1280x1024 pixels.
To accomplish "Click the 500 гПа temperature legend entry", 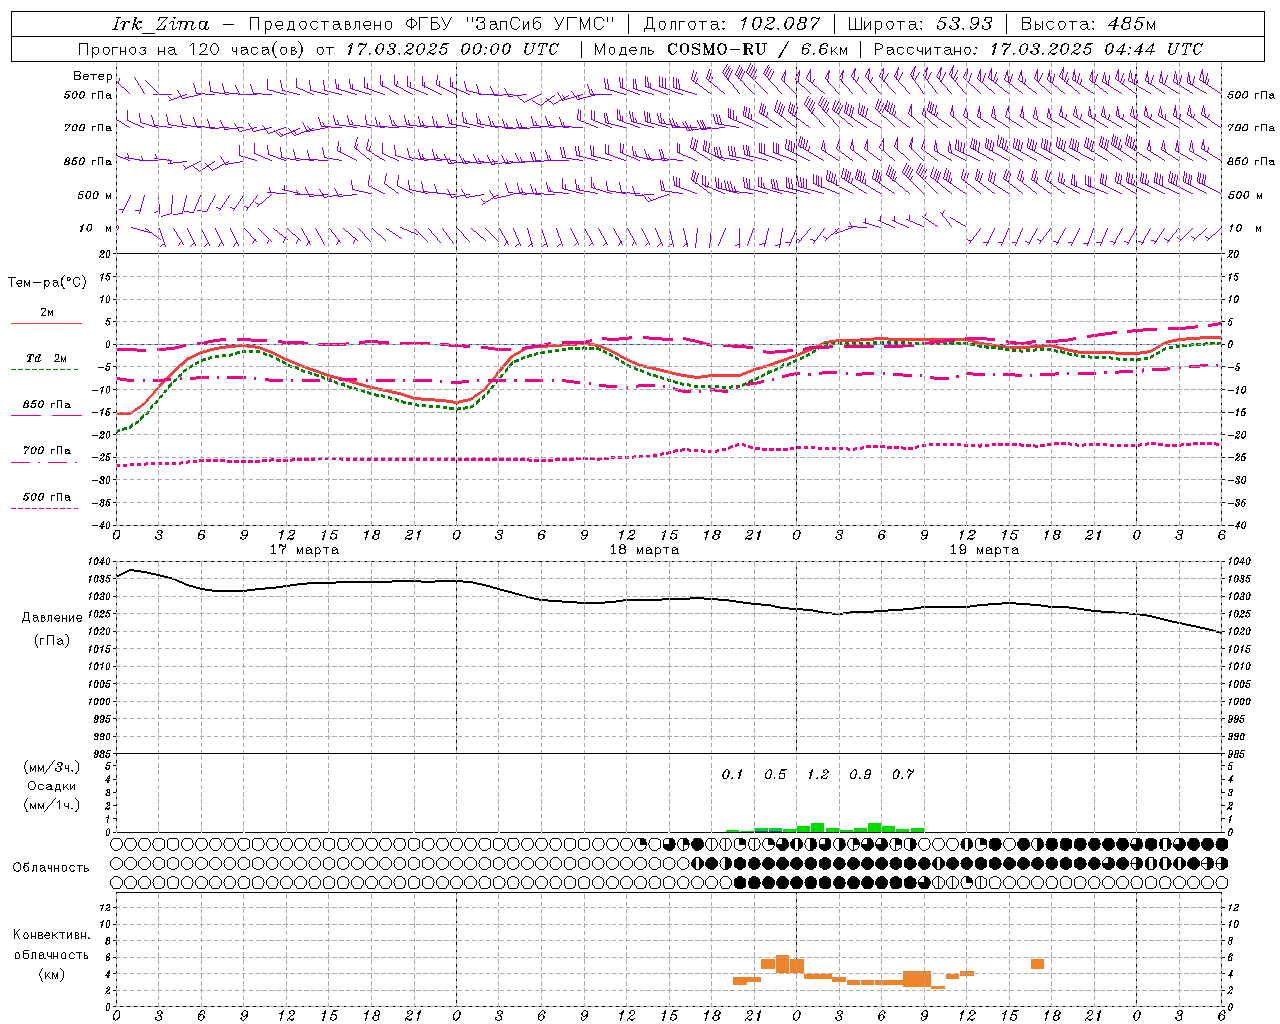I will pyautogui.click(x=47, y=497).
